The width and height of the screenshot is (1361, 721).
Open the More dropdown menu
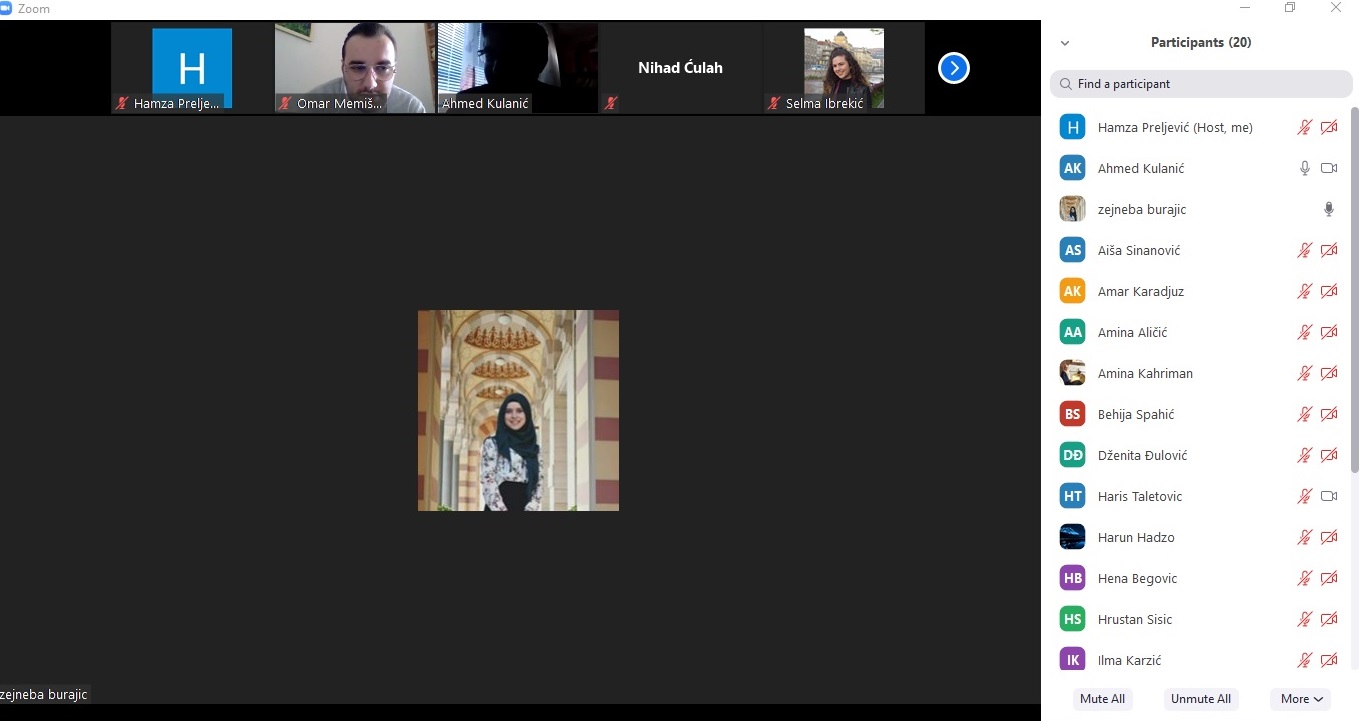1301,699
